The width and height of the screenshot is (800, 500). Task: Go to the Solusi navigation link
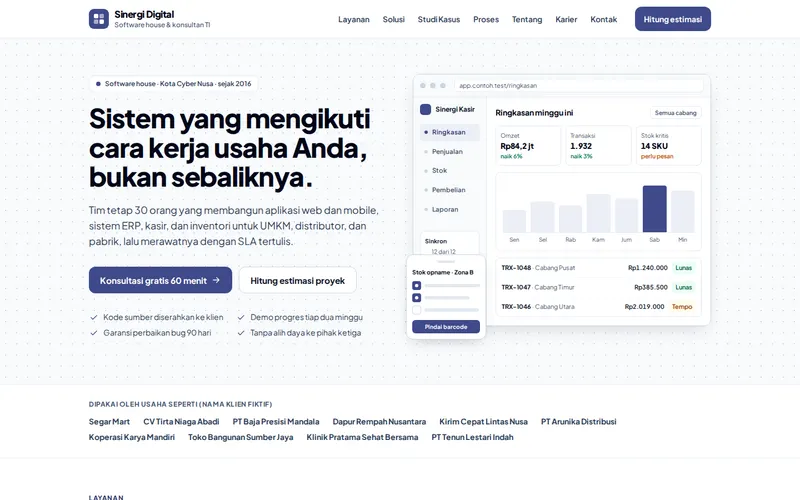393,19
